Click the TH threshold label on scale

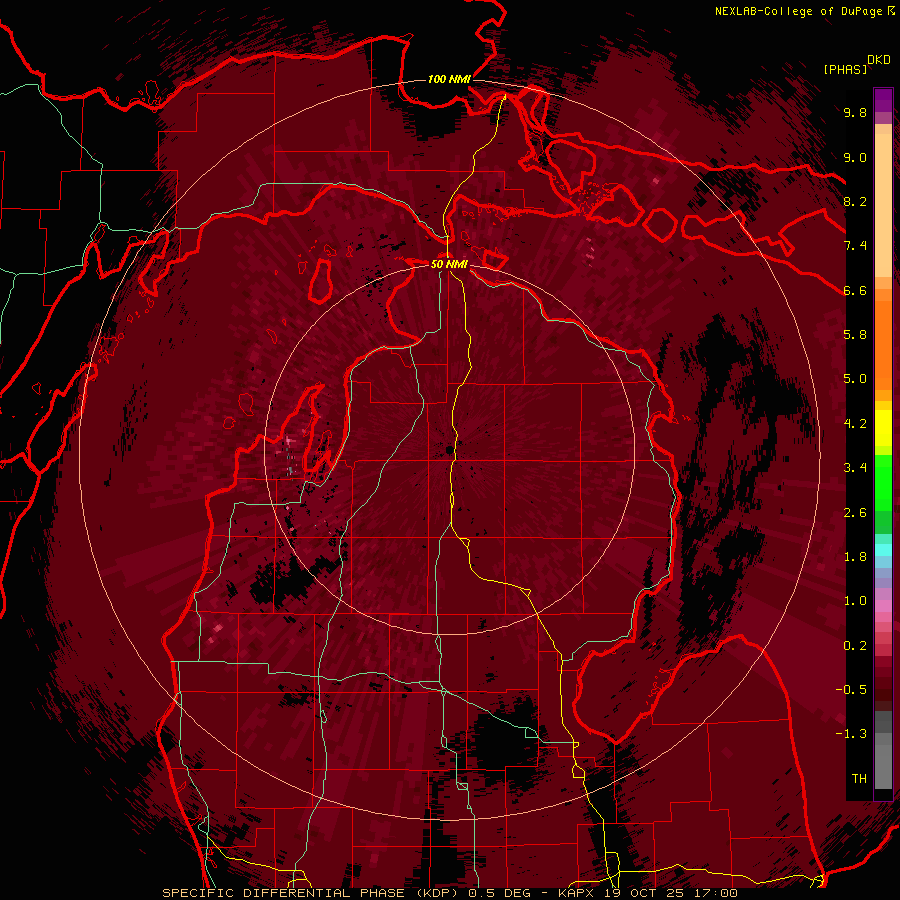pos(859,779)
